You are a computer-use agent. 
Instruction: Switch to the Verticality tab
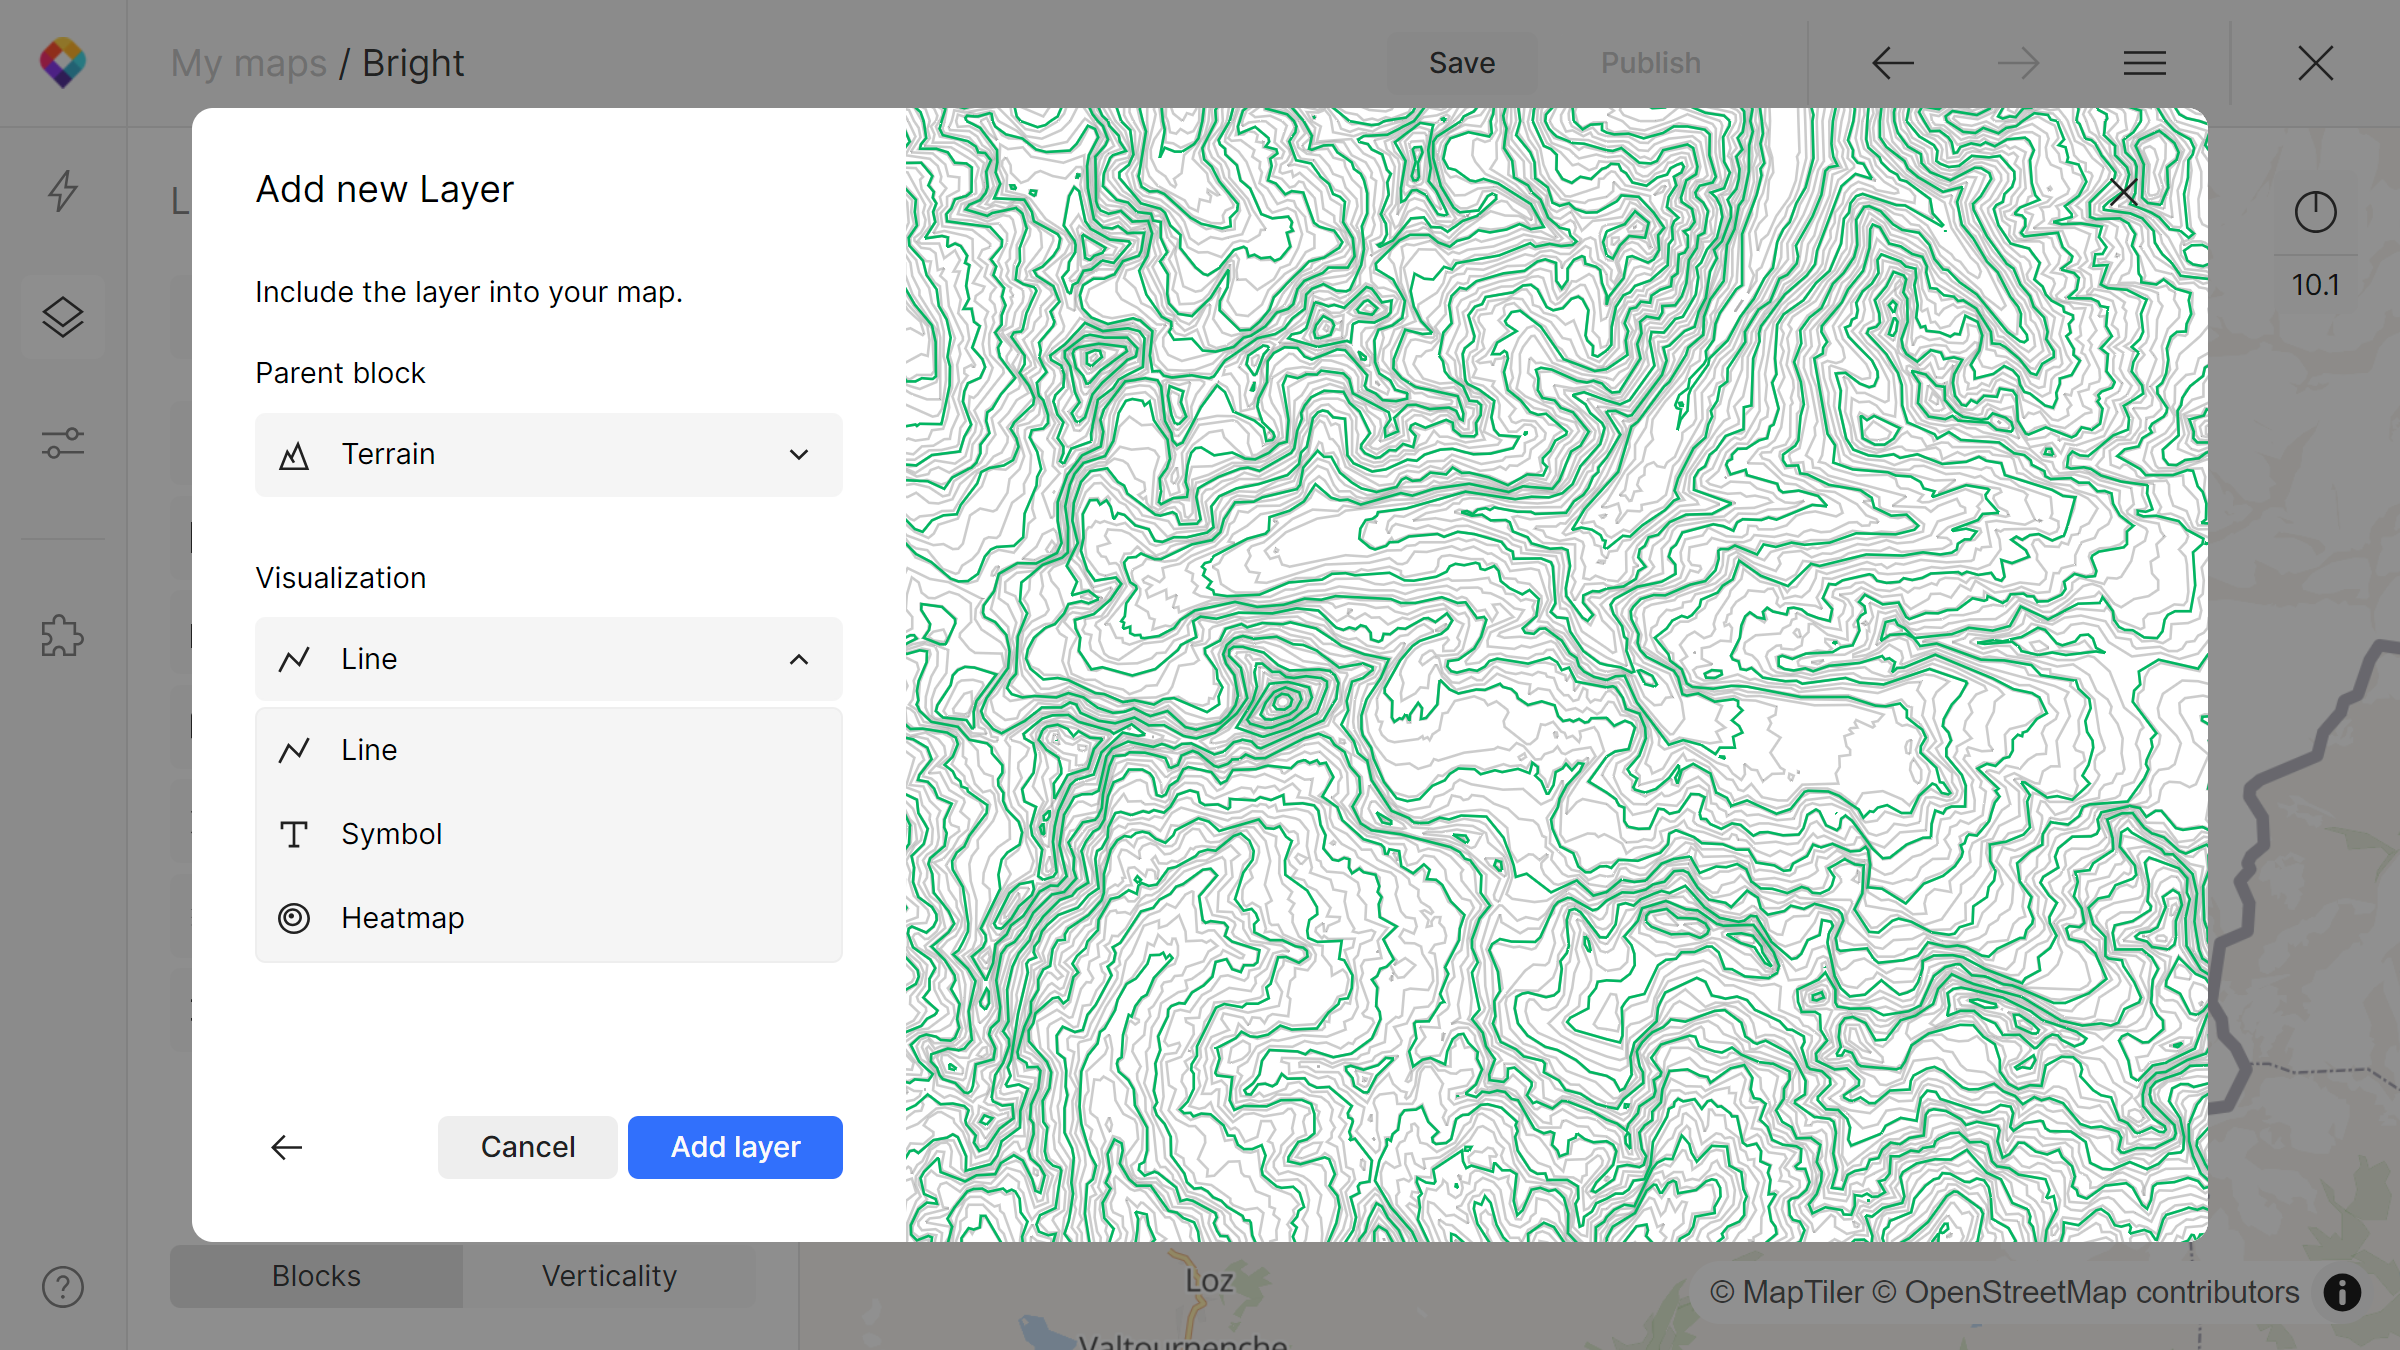coord(608,1273)
